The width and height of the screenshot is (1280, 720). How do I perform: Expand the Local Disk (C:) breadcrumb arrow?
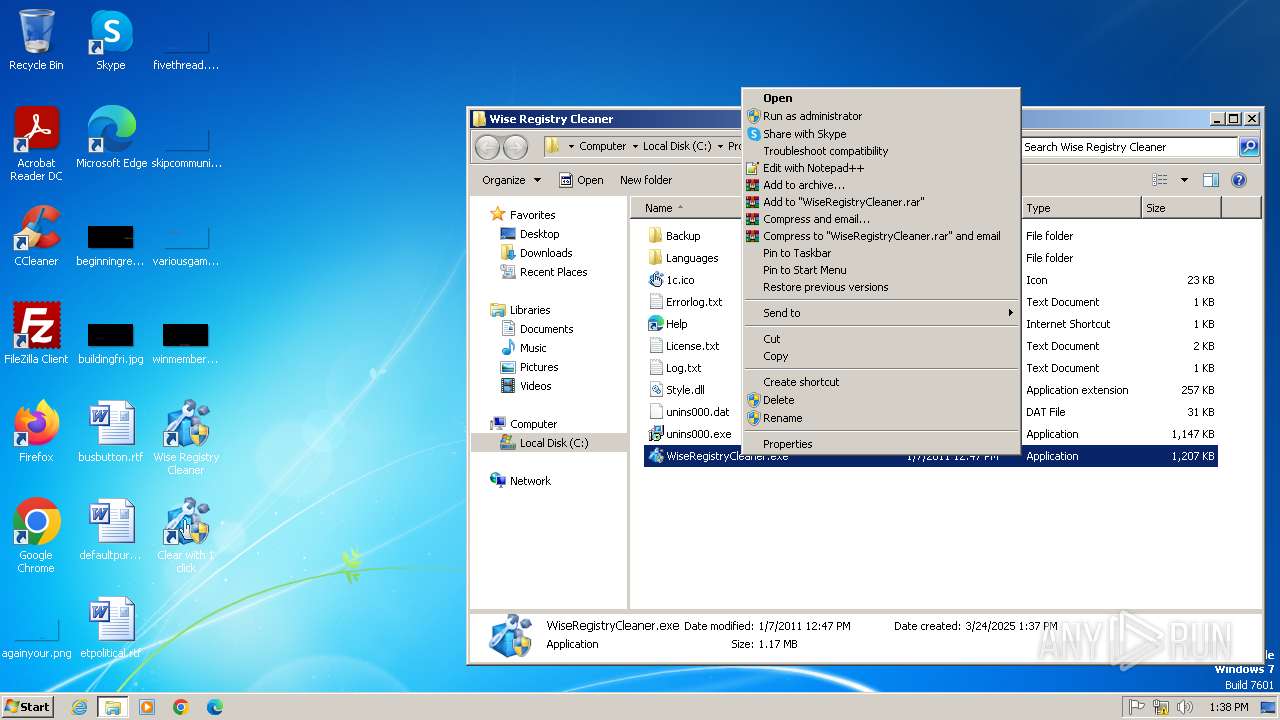(719, 147)
